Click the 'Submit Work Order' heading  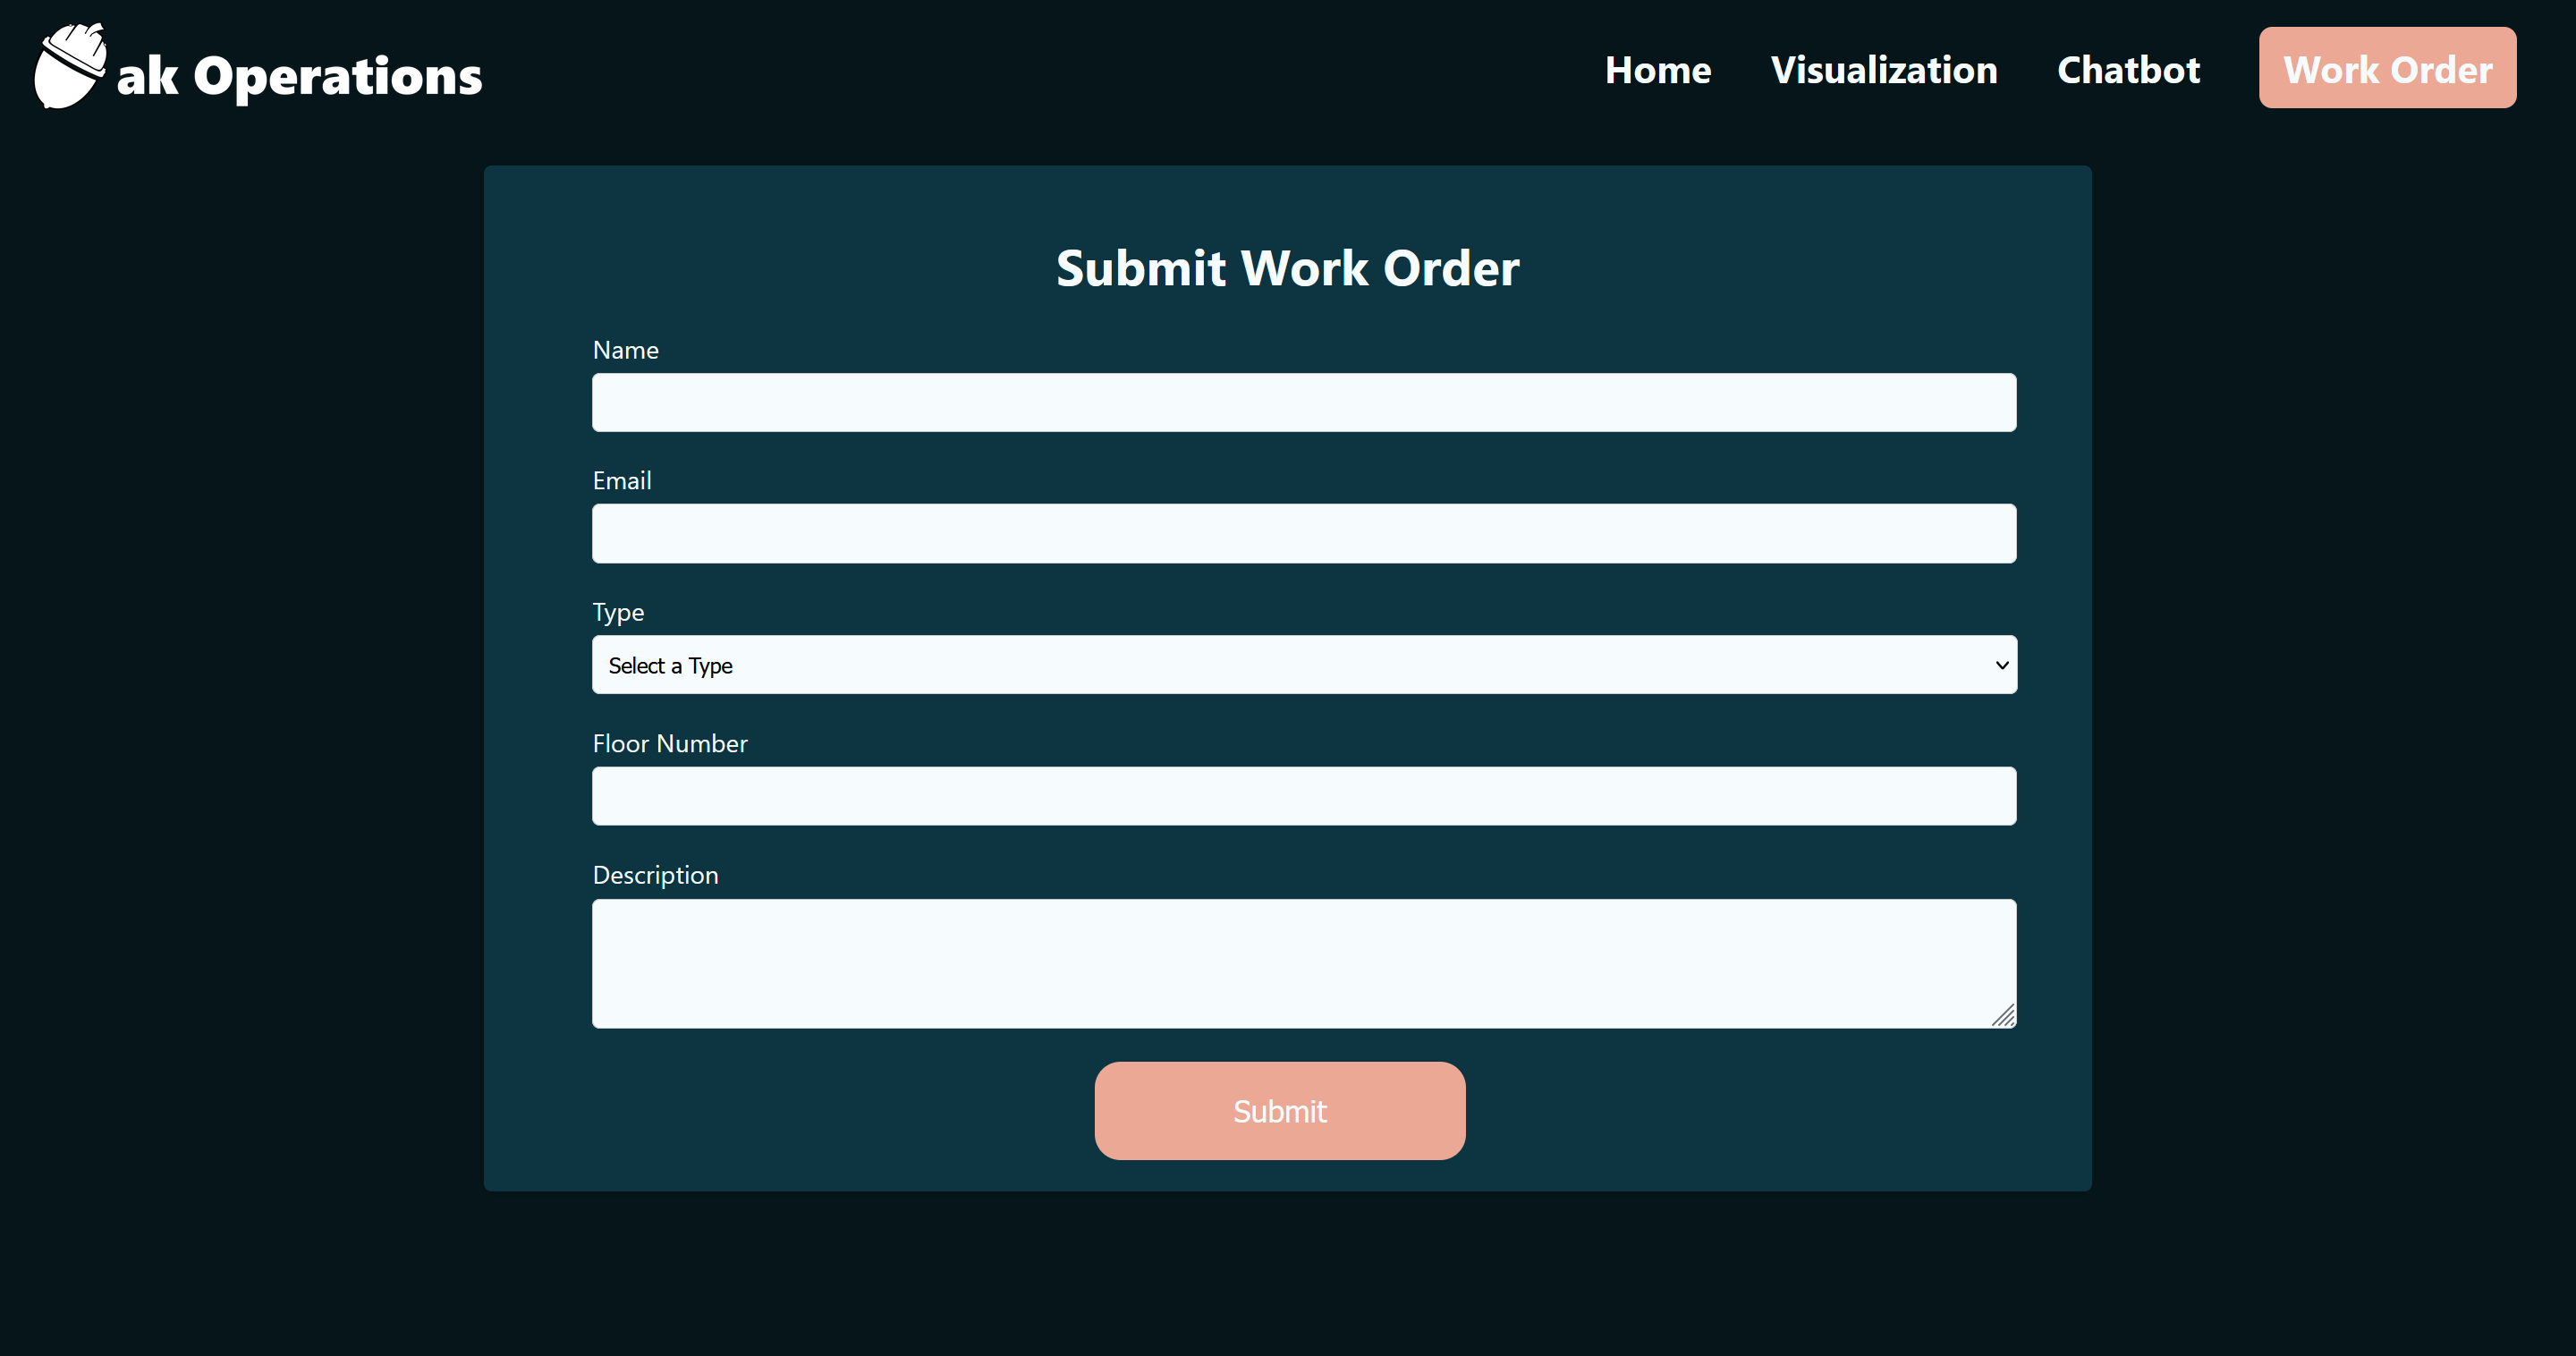(x=1287, y=268)
